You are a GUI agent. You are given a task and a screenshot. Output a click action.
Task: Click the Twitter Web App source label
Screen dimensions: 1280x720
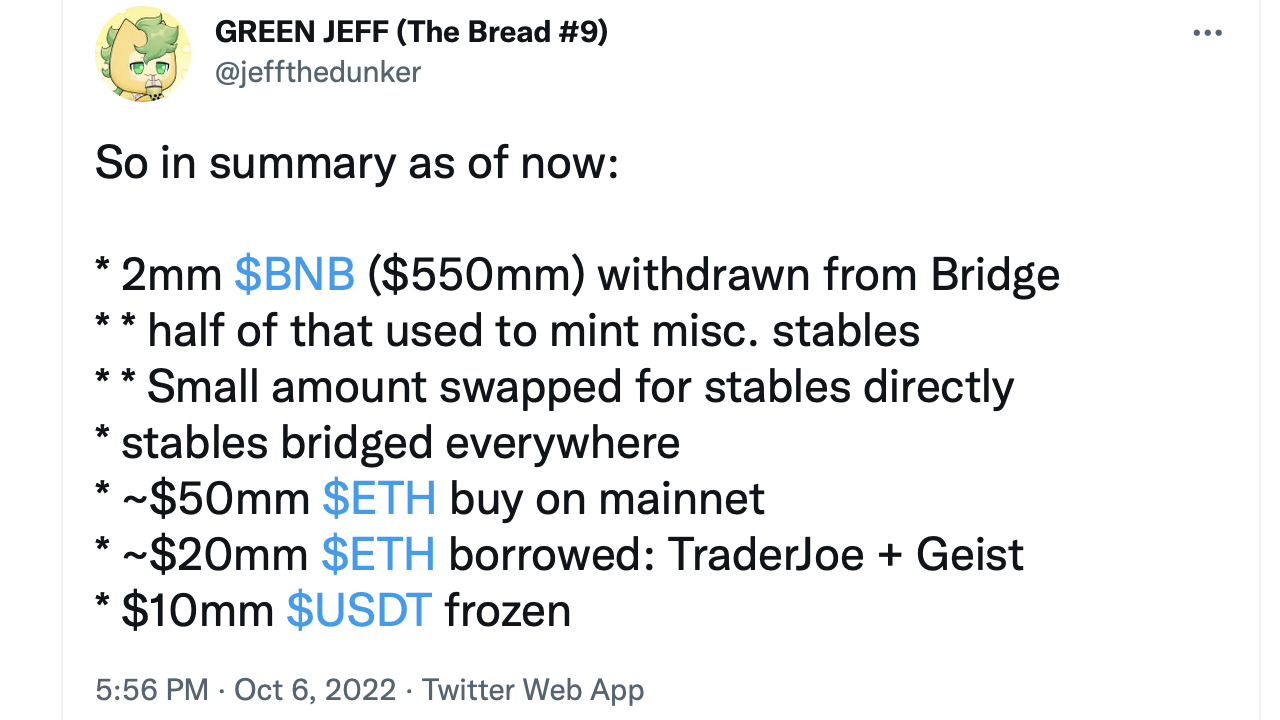pos(533,690)
